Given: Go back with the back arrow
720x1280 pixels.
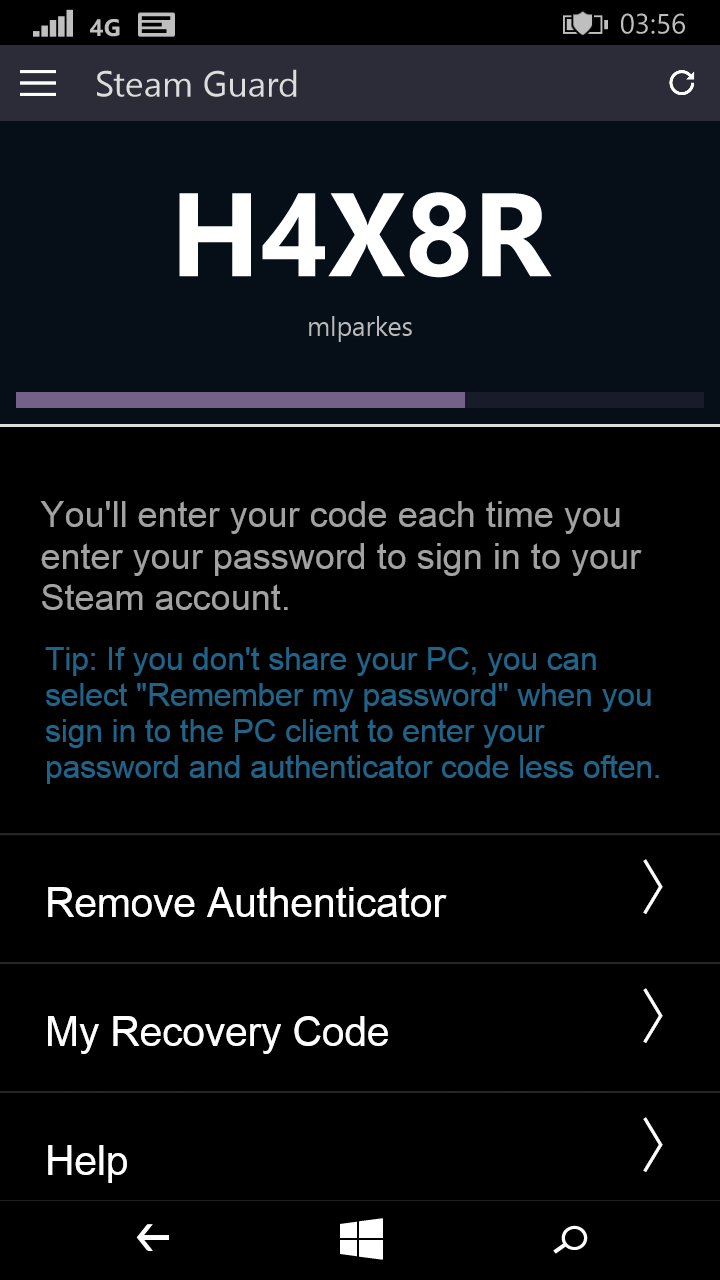Looking at the screenshot, I should pyautogui.click(x=153, y=1239).
